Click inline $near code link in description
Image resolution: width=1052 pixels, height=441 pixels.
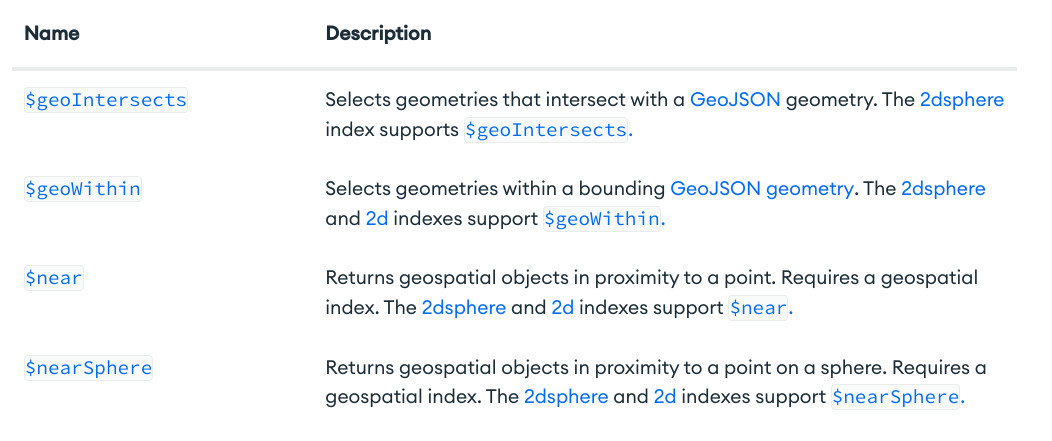(758, 307)
